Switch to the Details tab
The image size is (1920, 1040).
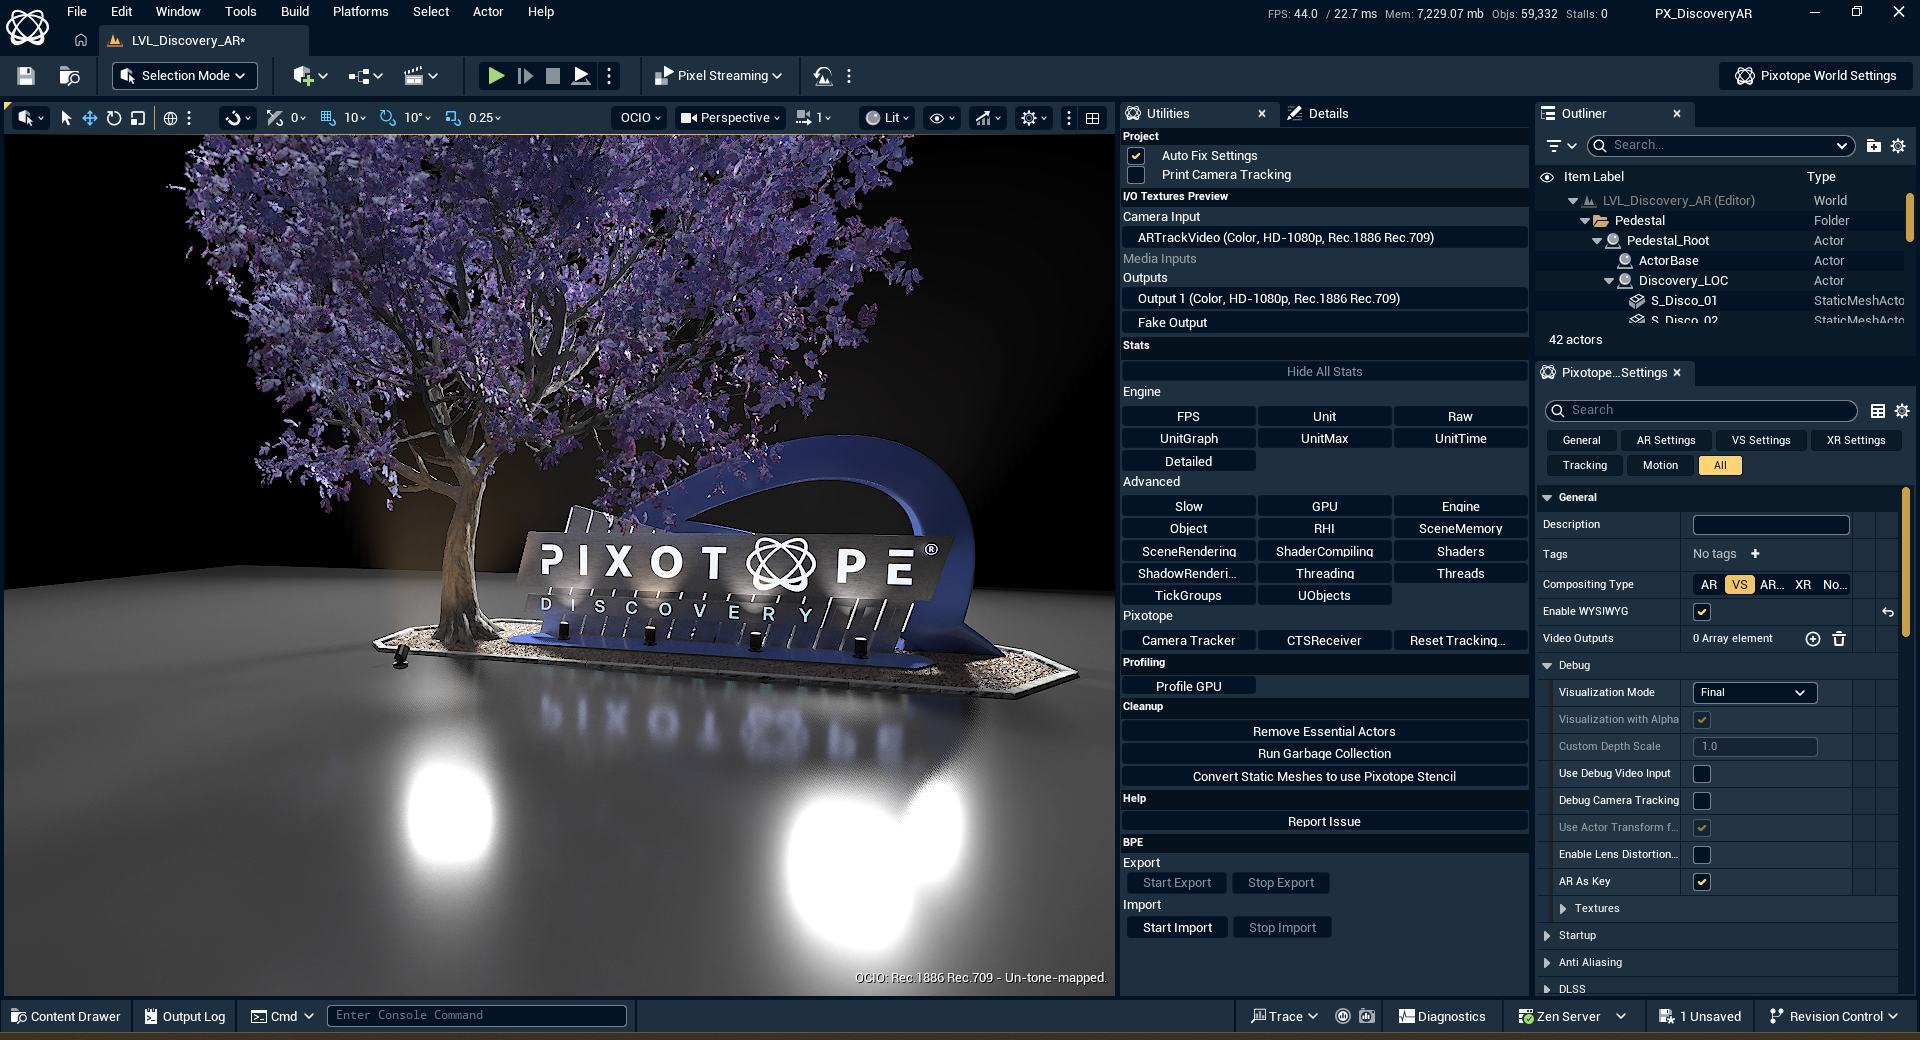coord(1319,114)
